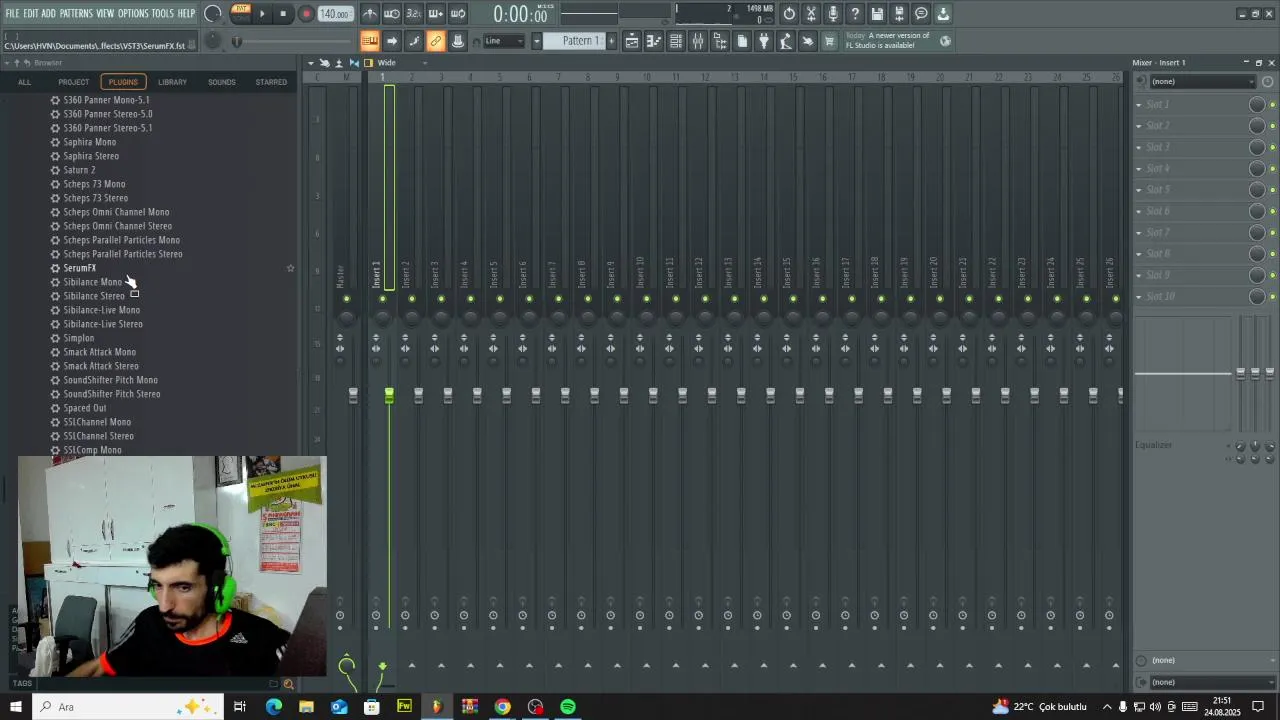Open the audio editor scissors icon
Image resolution: width=1280 pixels, height=720 pixels.
(811, 14)
